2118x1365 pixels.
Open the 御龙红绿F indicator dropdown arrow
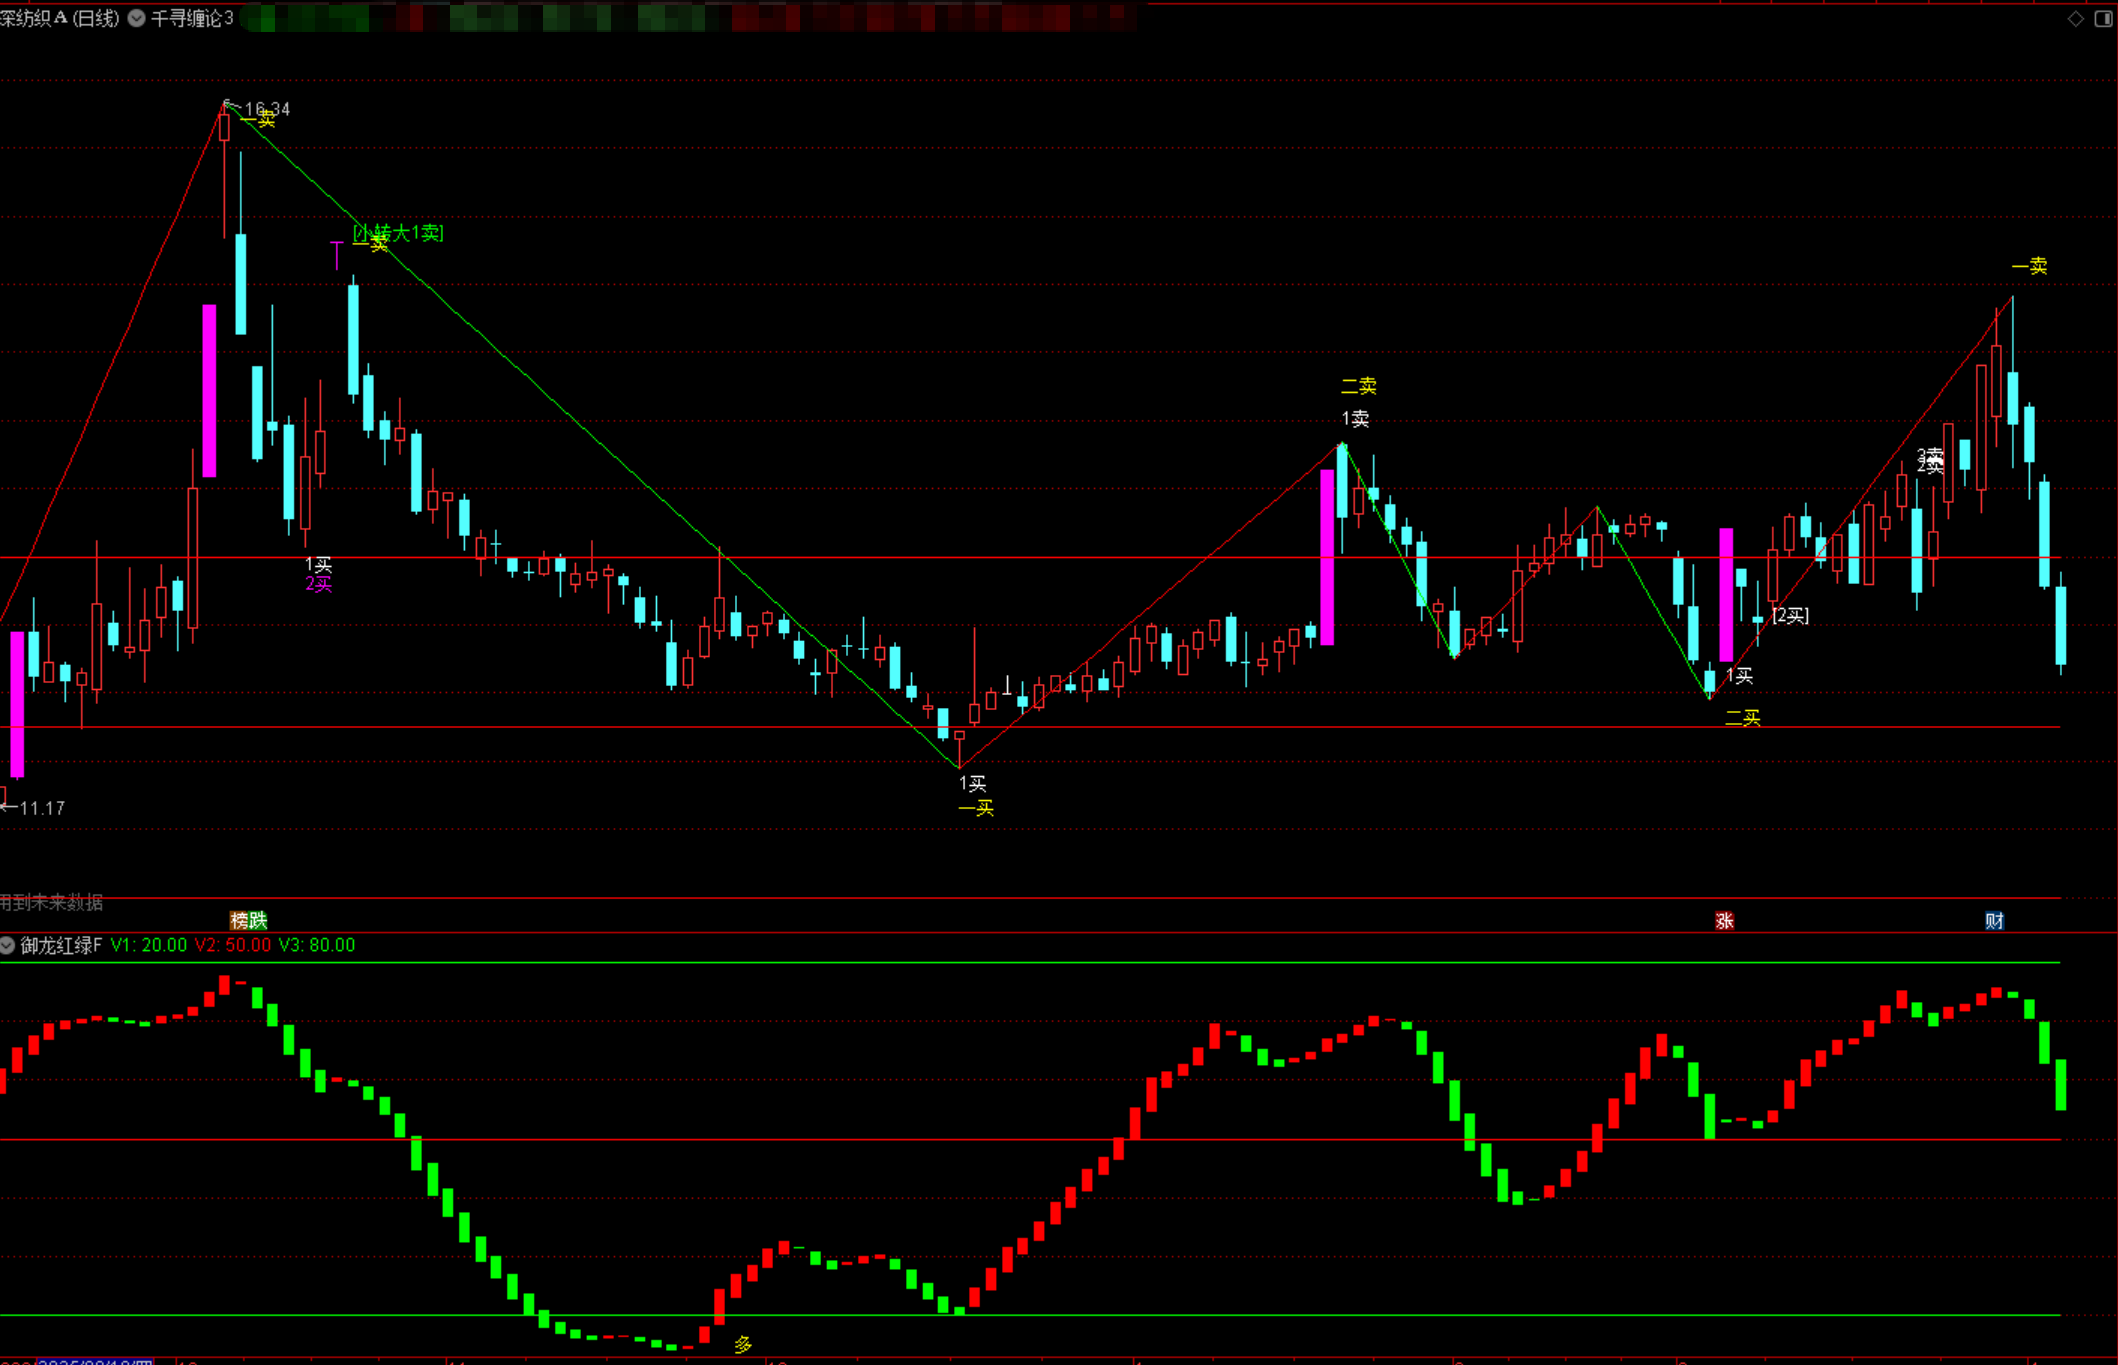click(x=8, y=945)
